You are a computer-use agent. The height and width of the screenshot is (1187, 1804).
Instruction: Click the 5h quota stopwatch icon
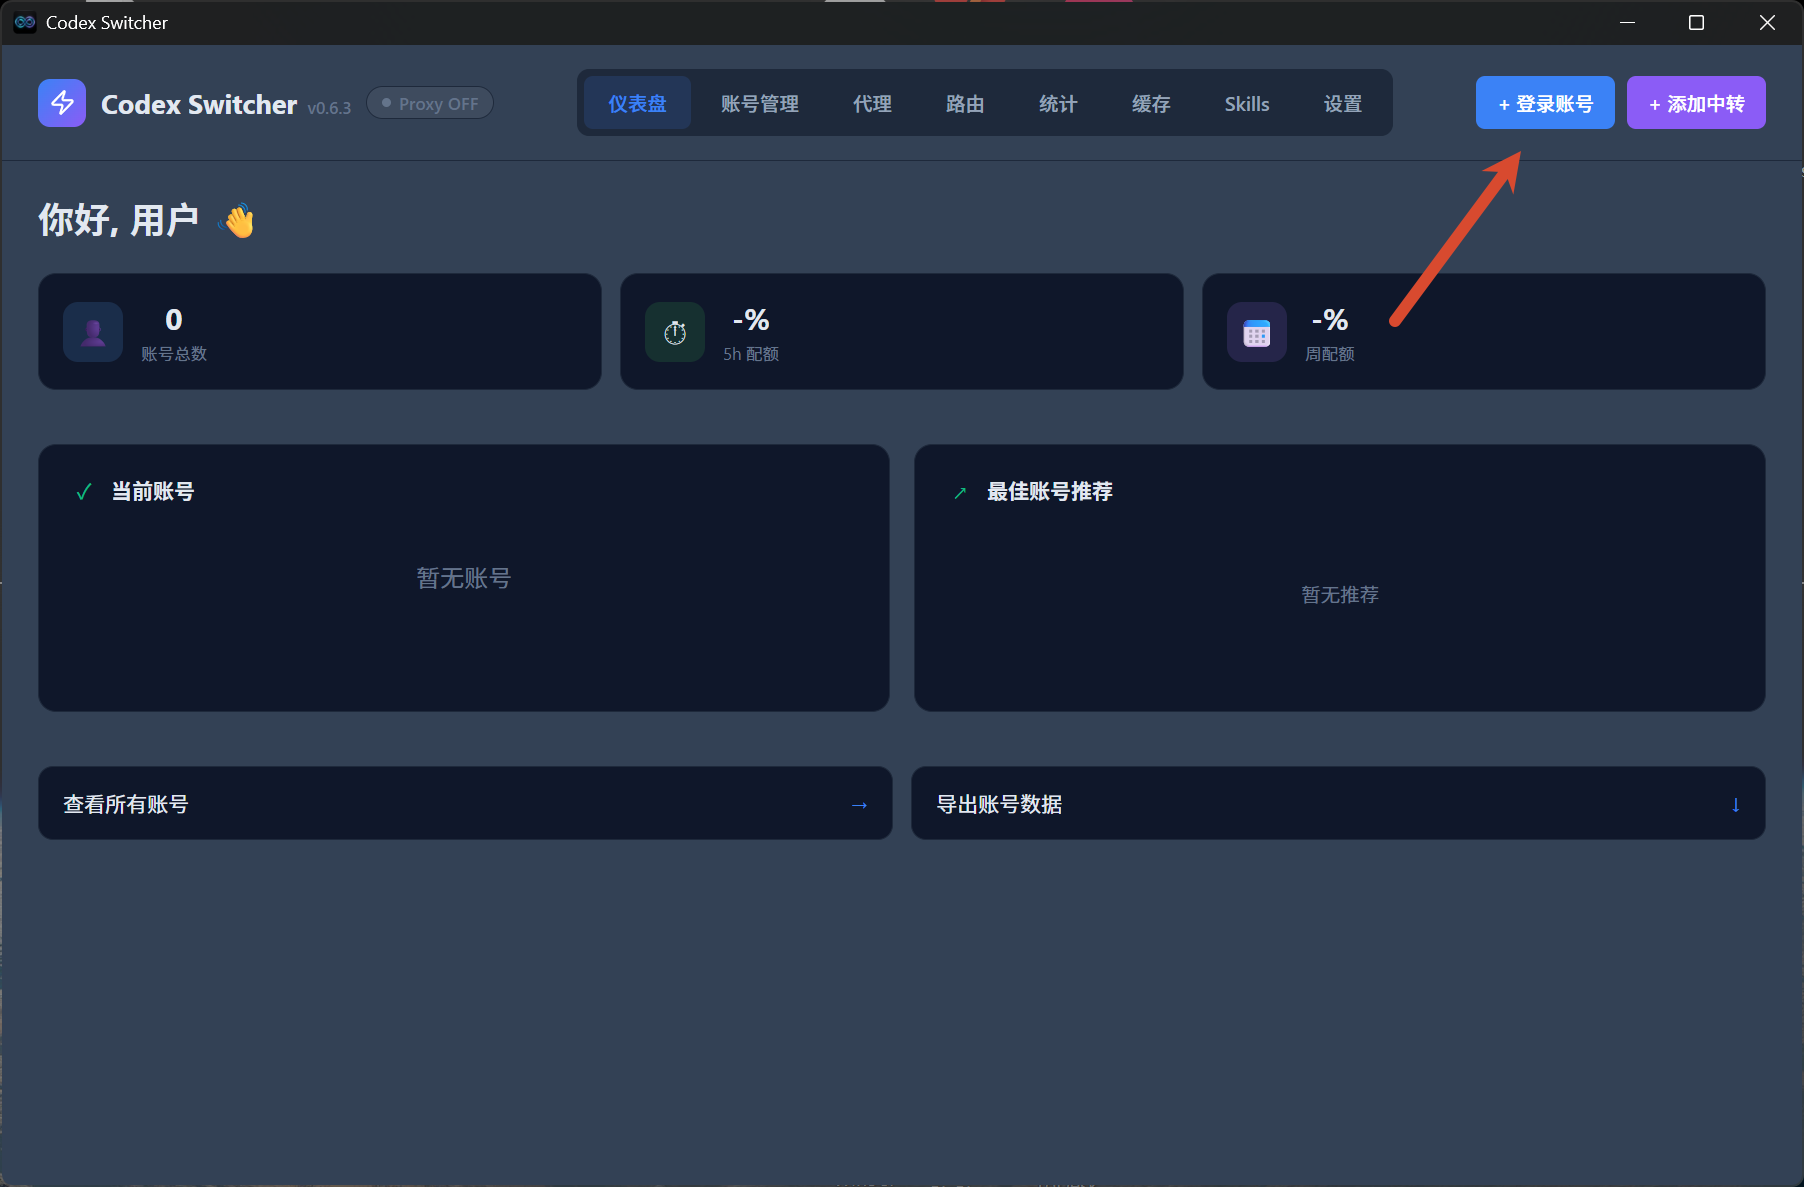click(x=675, y=332)
